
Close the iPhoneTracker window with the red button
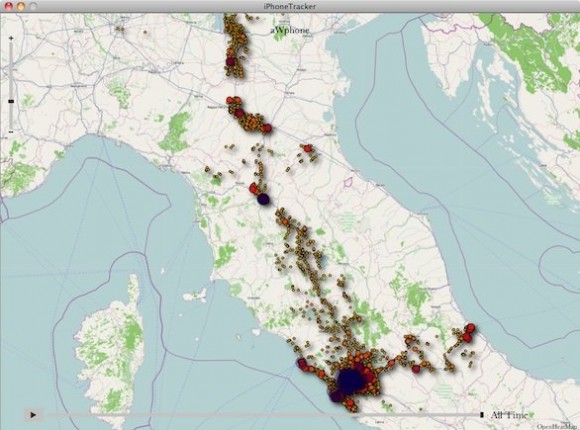(x=9, y=6)
